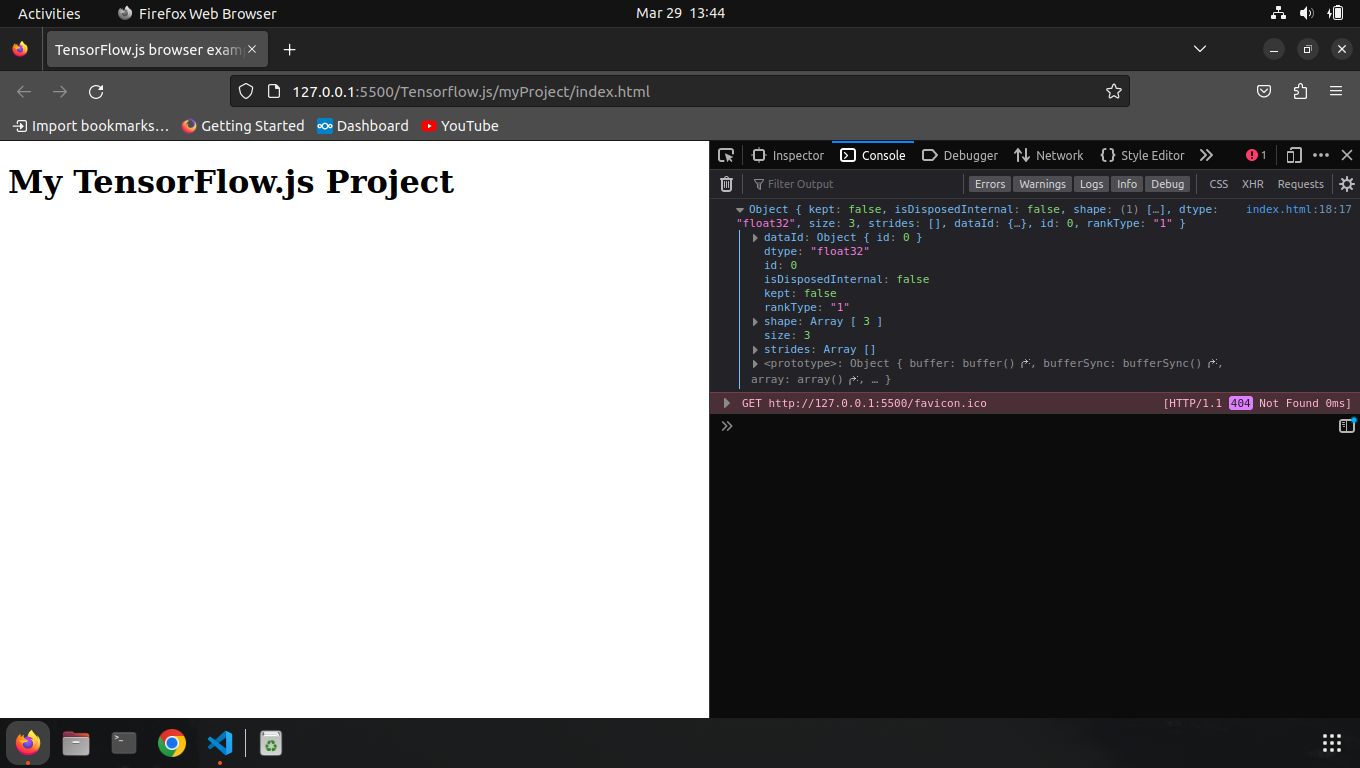Disable the Debug log filter
Screen dimensions: 1360x768
pos(1167,184)
